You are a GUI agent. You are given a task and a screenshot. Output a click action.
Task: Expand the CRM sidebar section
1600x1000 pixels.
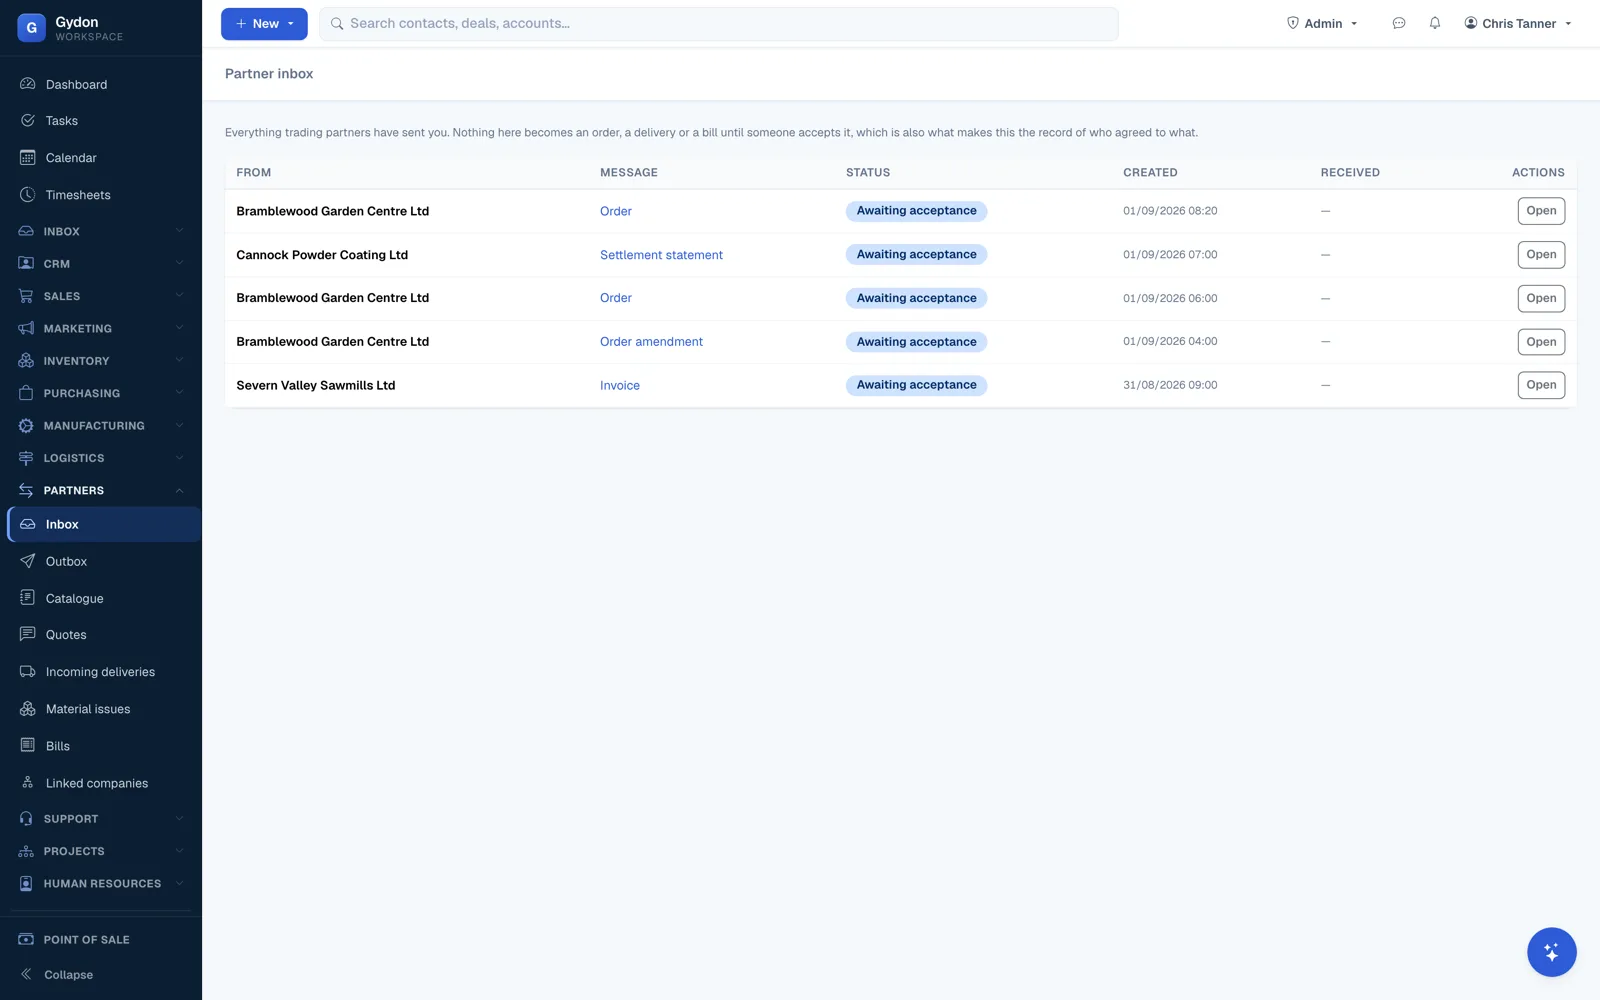click(x=101, y=264)
